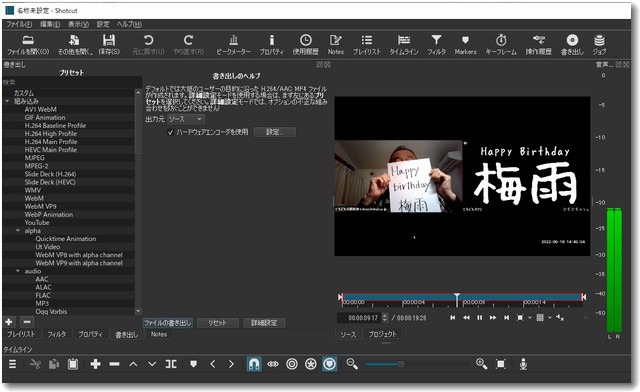Image resolution: width=640 pixels, height=392 pixels.
Task: Toggle ripple all tracks button
Action: [x=311, y=364]
